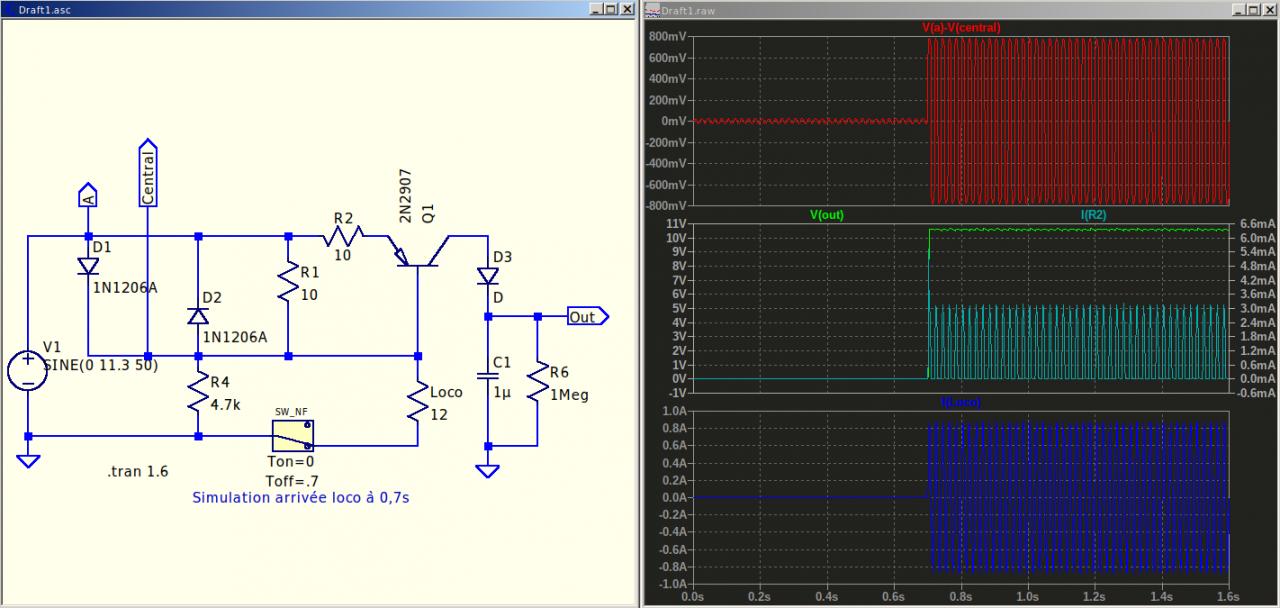Click the ground symbol below V1
This screenshot has width=1280, height=608.
pos(28,461)
